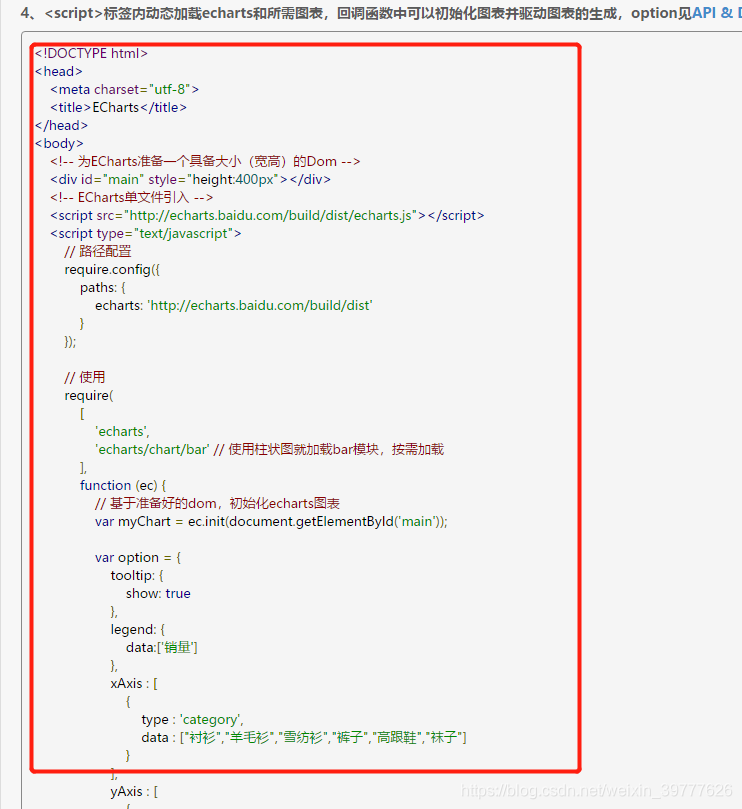
Task: Open the API & D link
Action: coord(716,13)
